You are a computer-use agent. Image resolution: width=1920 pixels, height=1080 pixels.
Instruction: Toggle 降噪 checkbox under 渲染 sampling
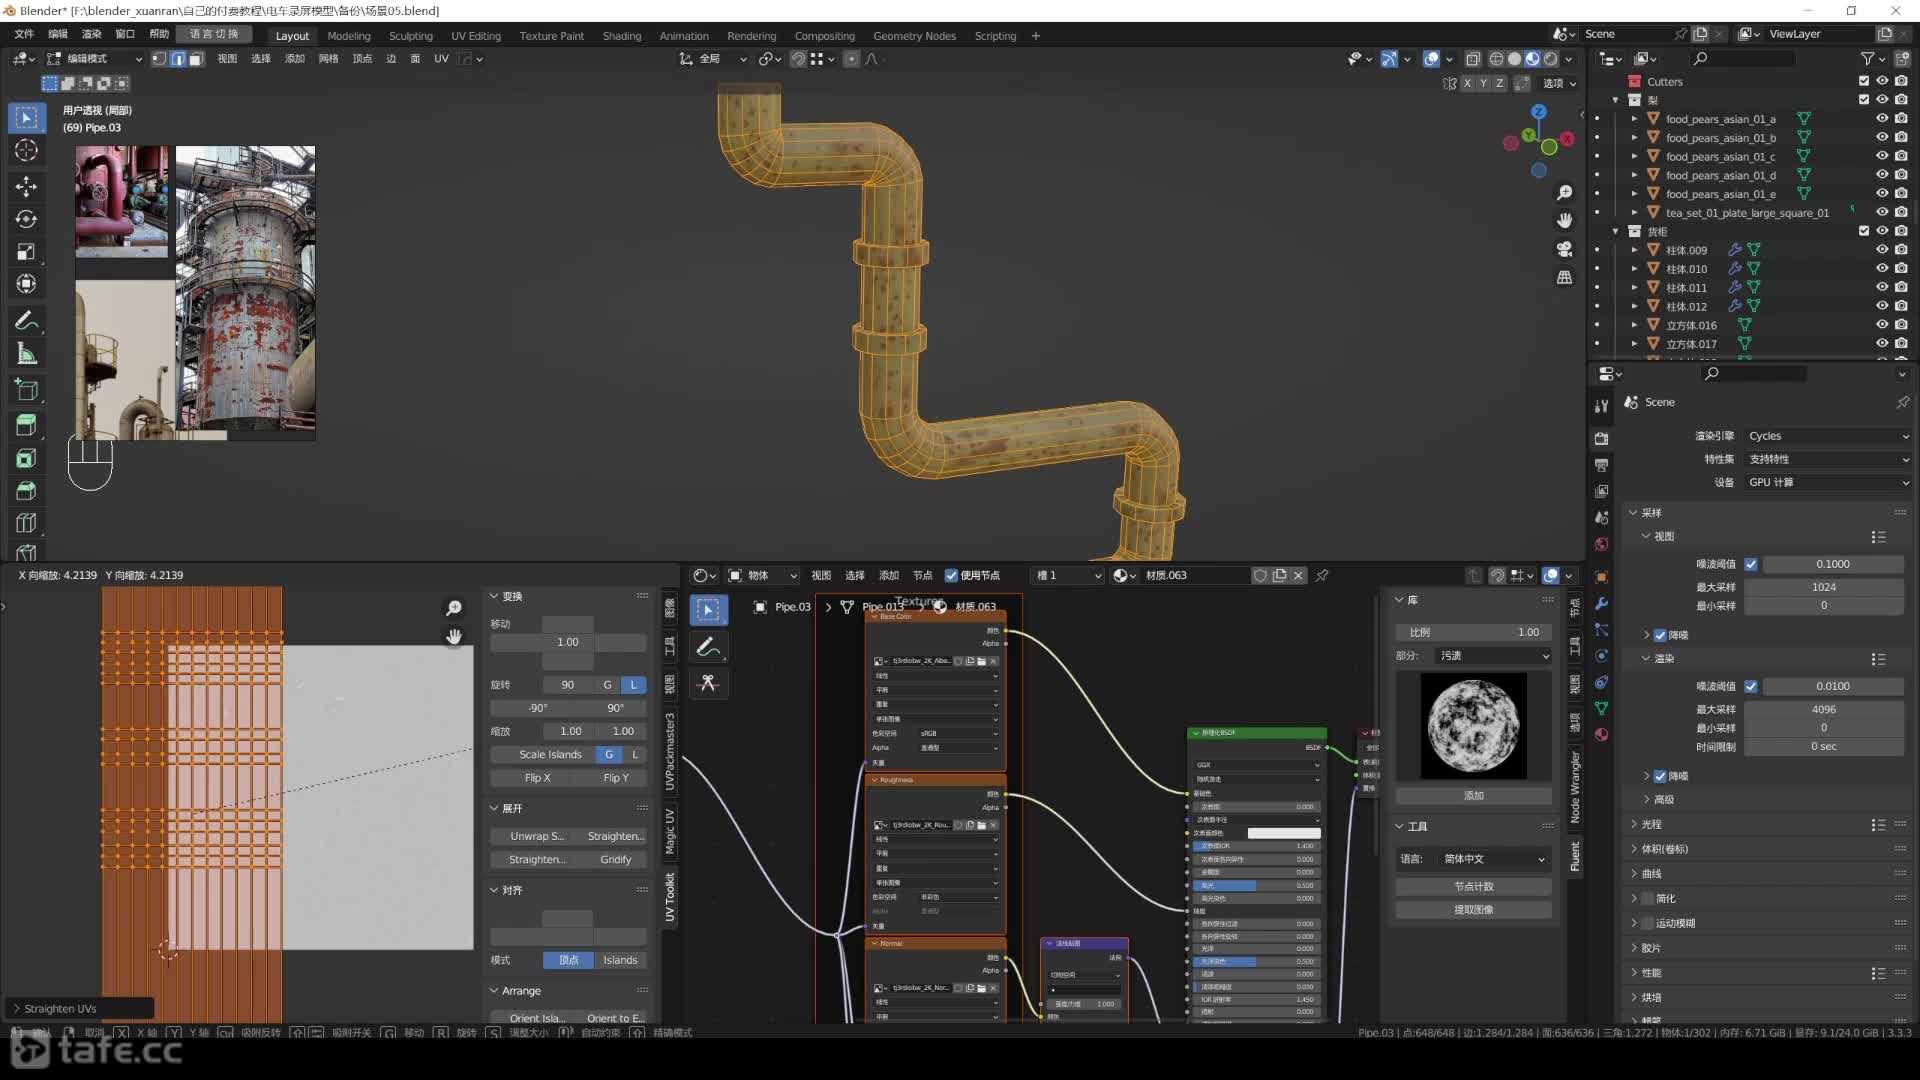pyautogui.click(x=1660, y=776)
